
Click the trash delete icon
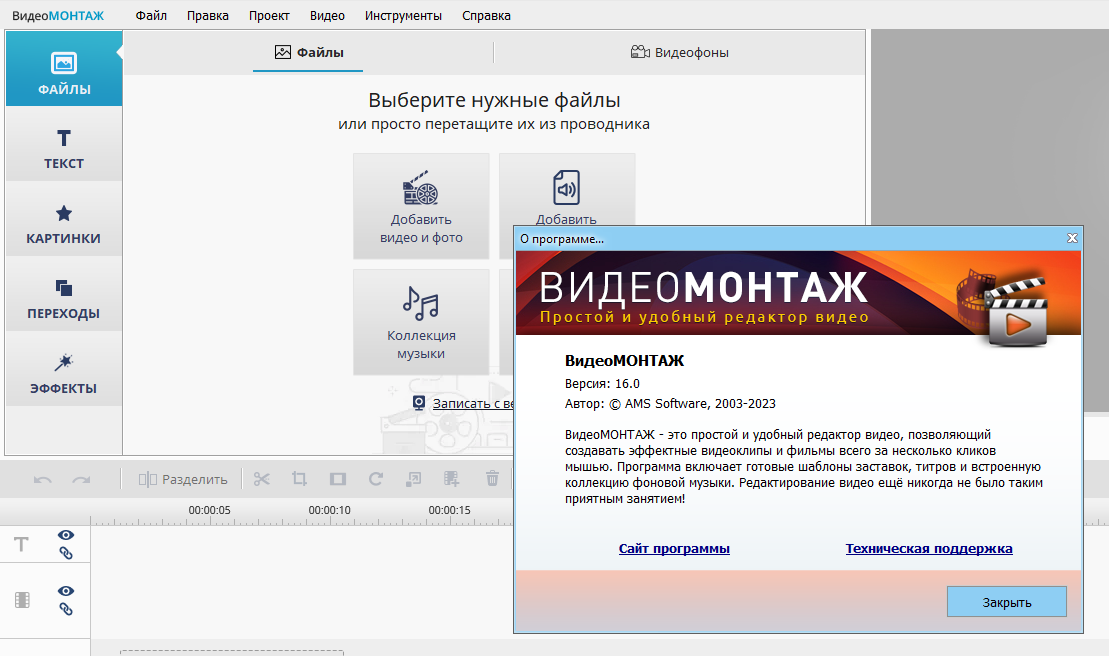492,479
